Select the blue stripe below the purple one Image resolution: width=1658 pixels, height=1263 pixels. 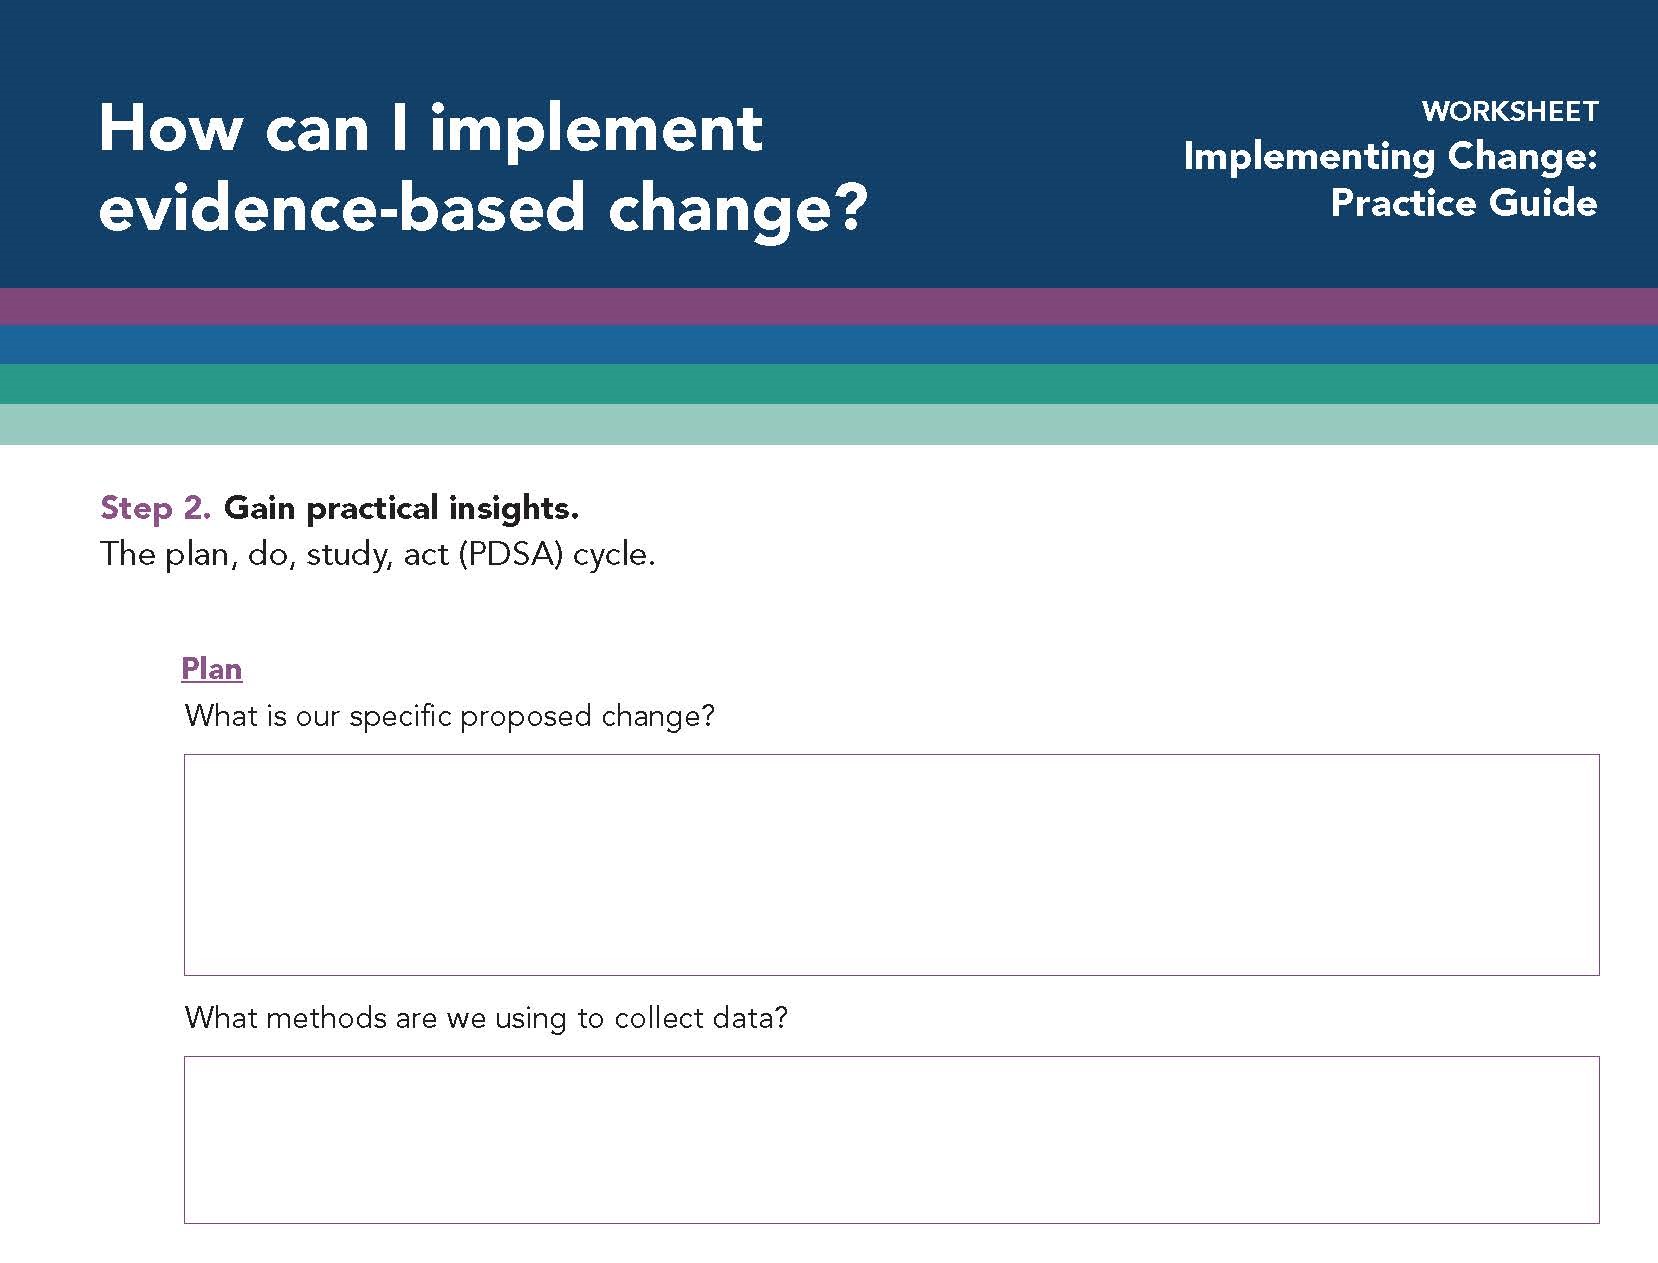tap(829, 345)
